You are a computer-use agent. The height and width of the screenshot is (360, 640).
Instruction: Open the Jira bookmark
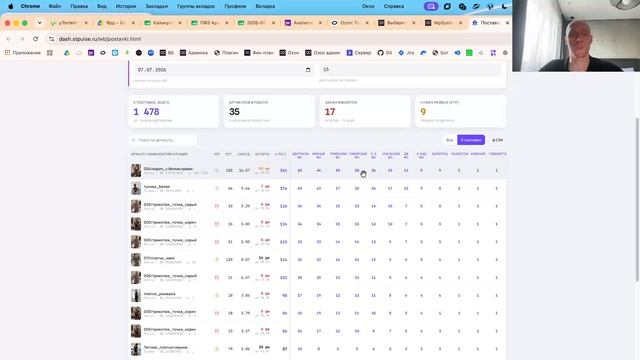(x=406, y=53)
